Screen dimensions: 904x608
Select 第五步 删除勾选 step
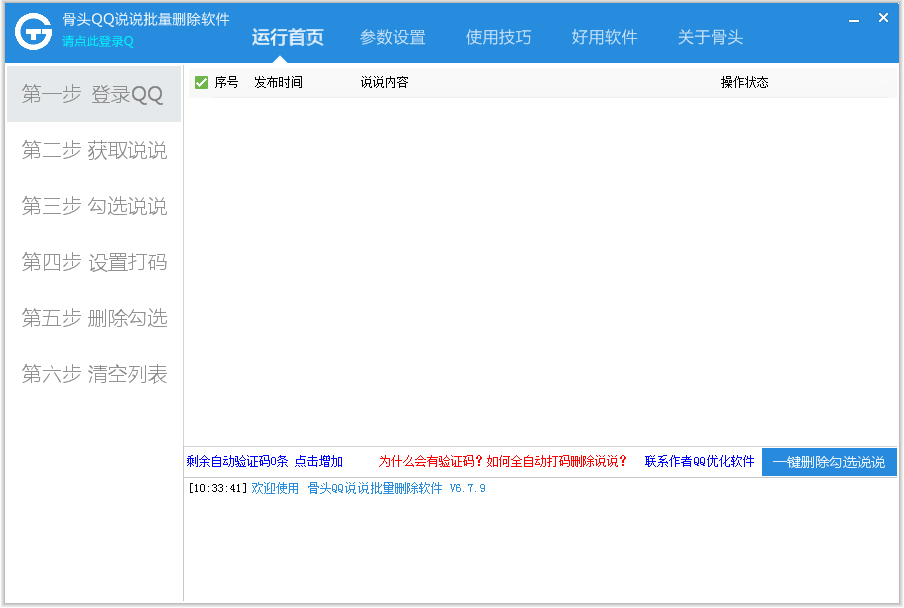tap(94, 318)
